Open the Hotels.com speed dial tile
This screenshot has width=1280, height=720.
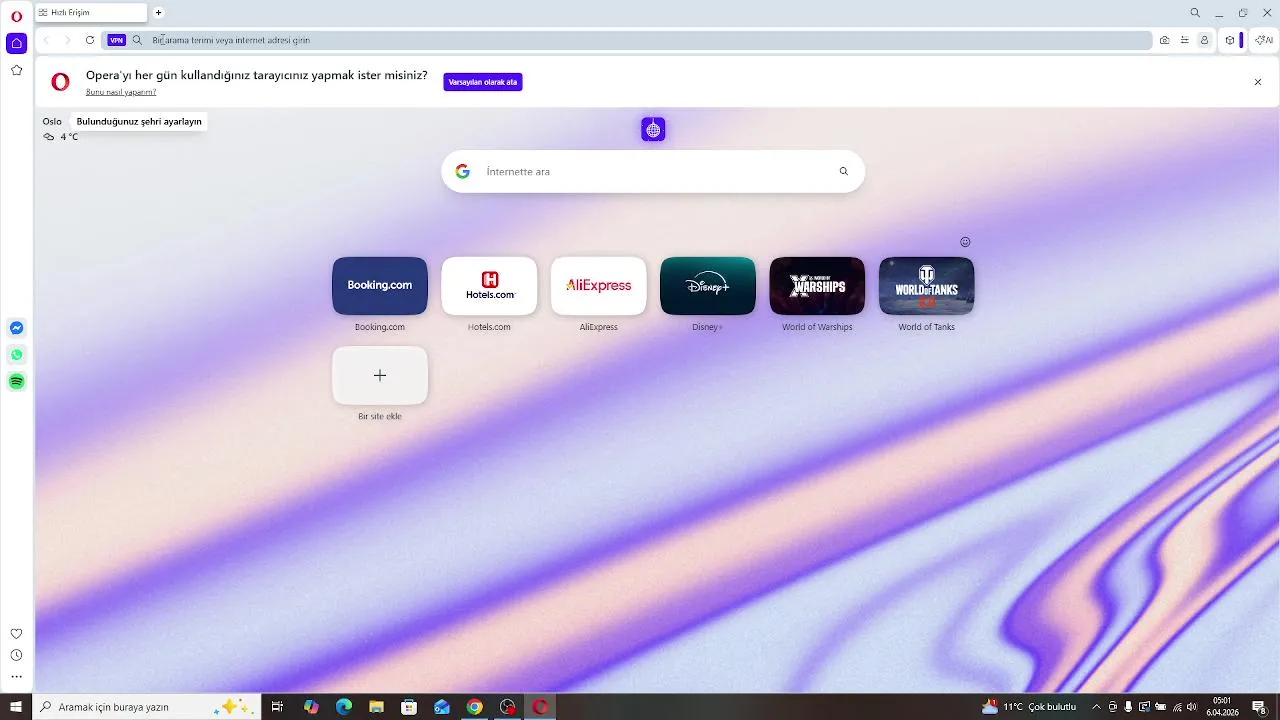489,285
